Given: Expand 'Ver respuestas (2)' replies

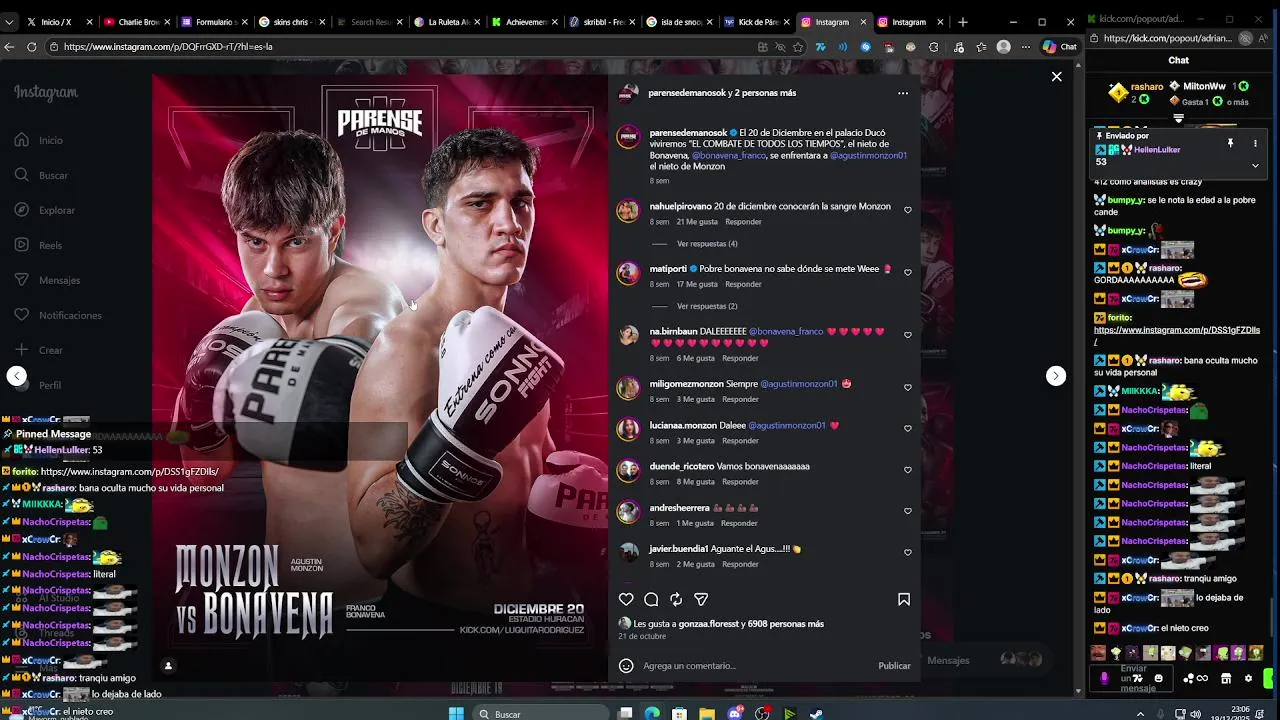Looking at the screenshot, I should (707, 306).
